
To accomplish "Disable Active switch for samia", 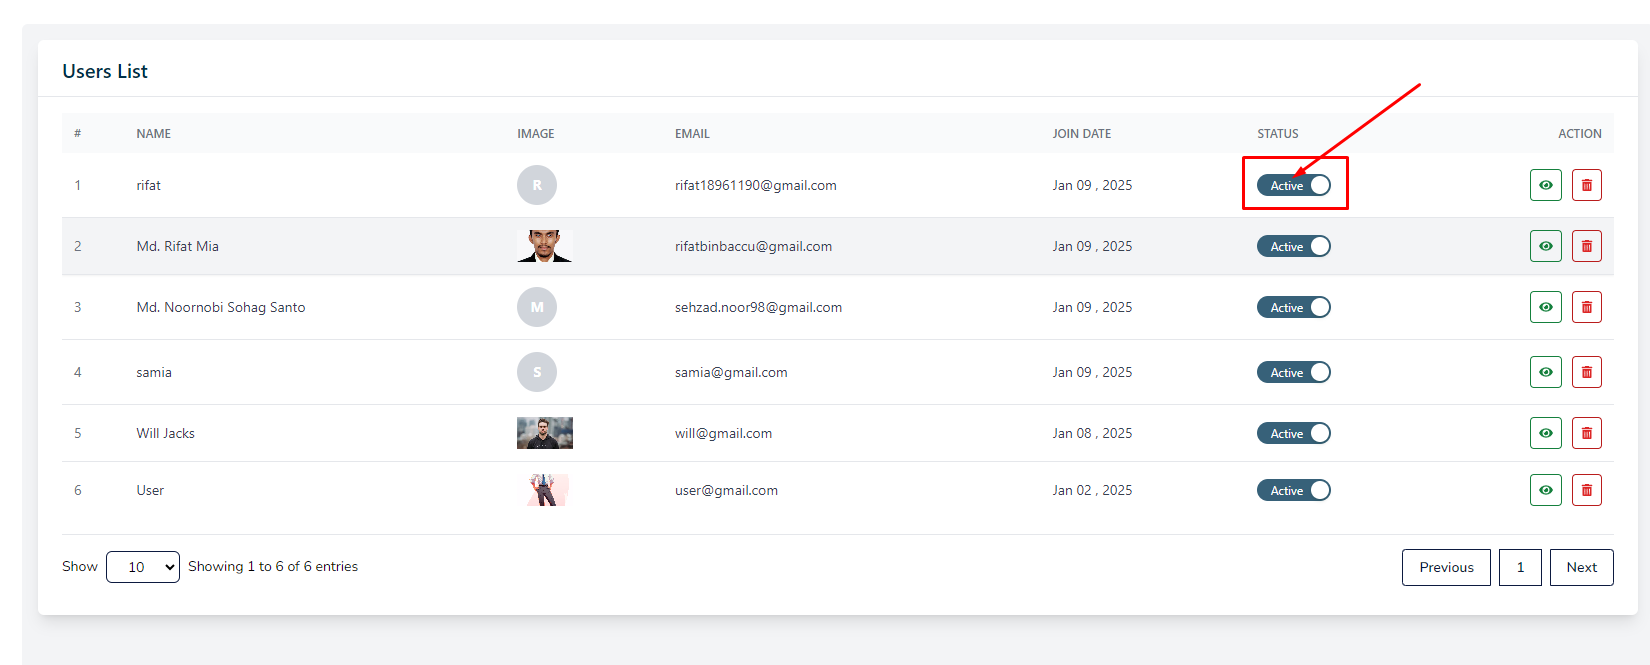I will 1294,372.
